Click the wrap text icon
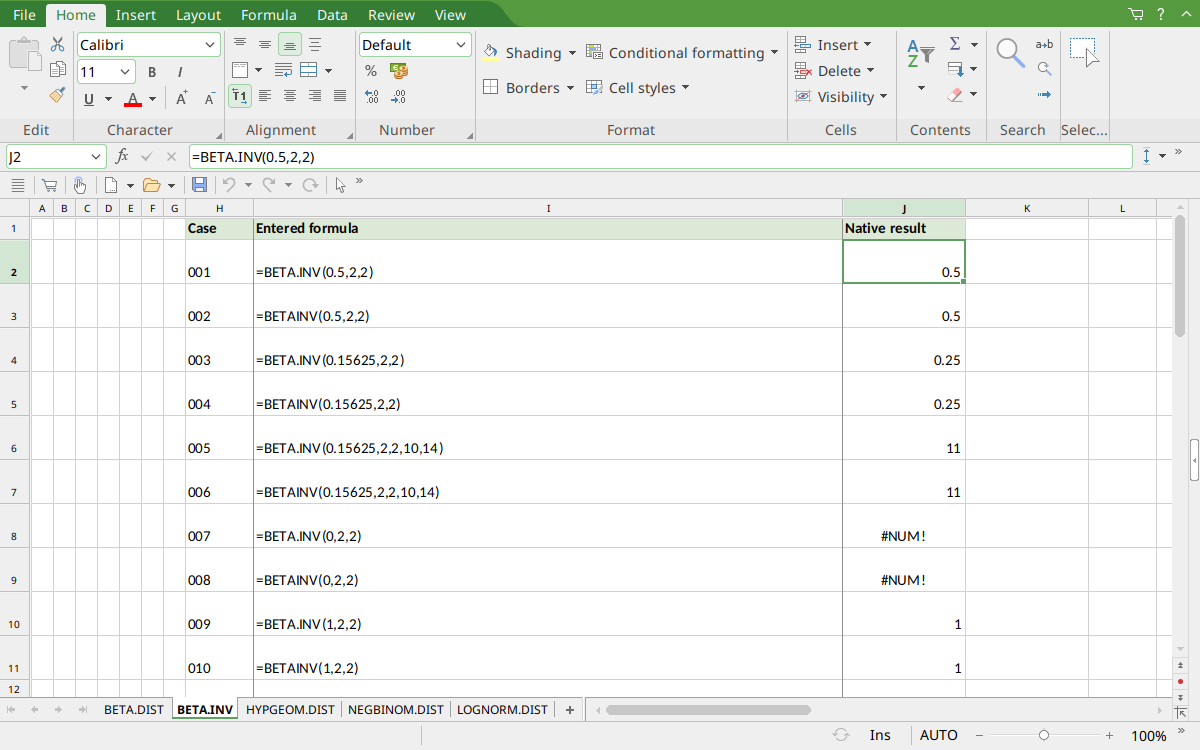Viewport: 1200px width, 750px height. click(283, 70)
